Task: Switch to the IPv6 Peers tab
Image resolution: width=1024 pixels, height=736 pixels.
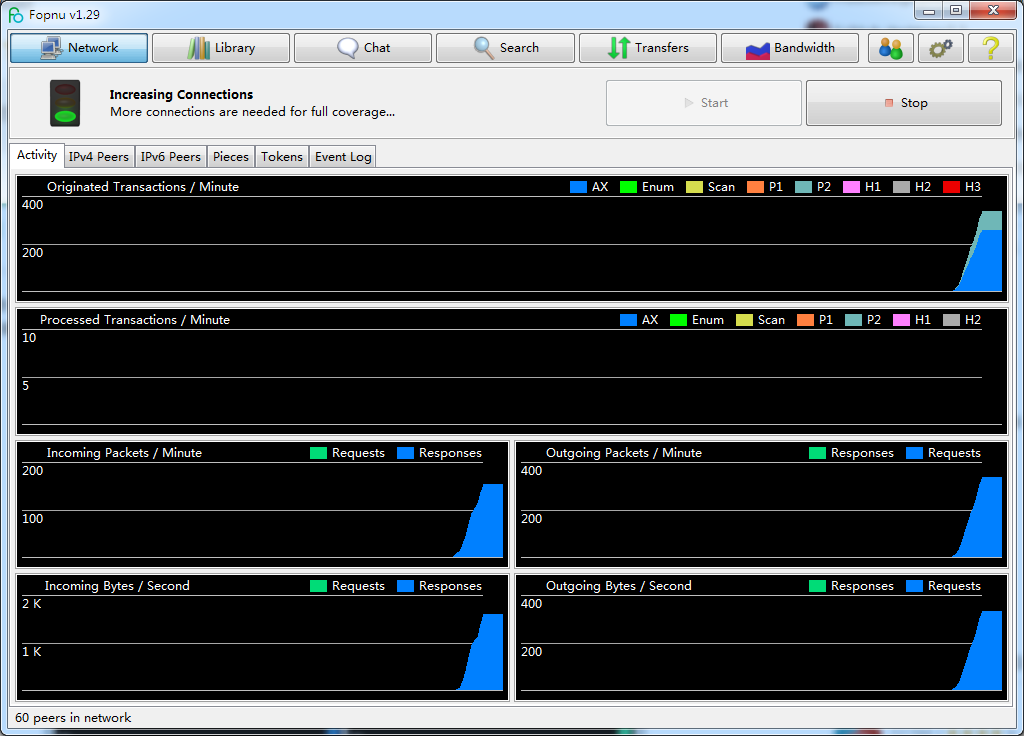Action: (171, 157)
